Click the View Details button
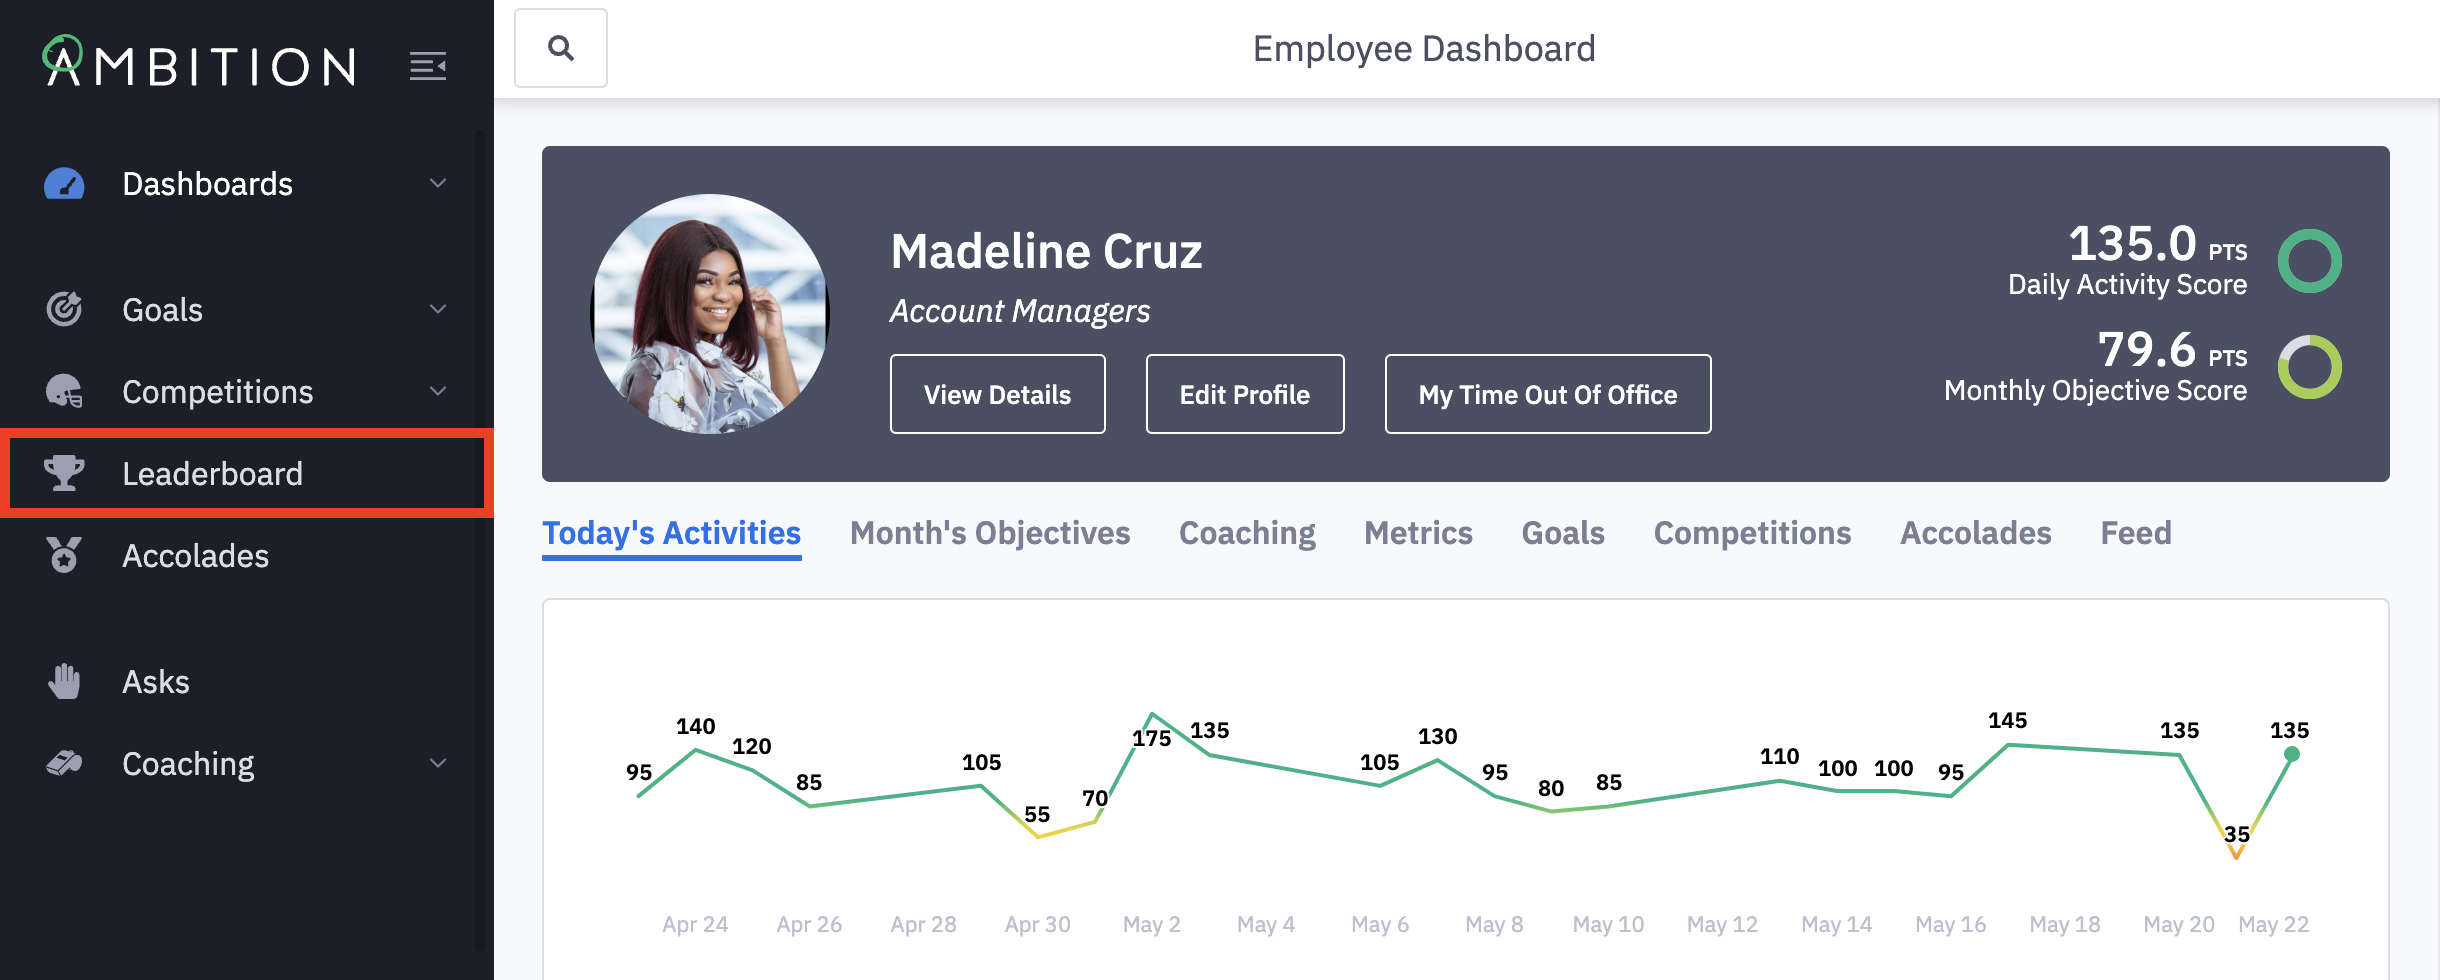Viewport: 2440px width, 980px height. coord(997,394)
